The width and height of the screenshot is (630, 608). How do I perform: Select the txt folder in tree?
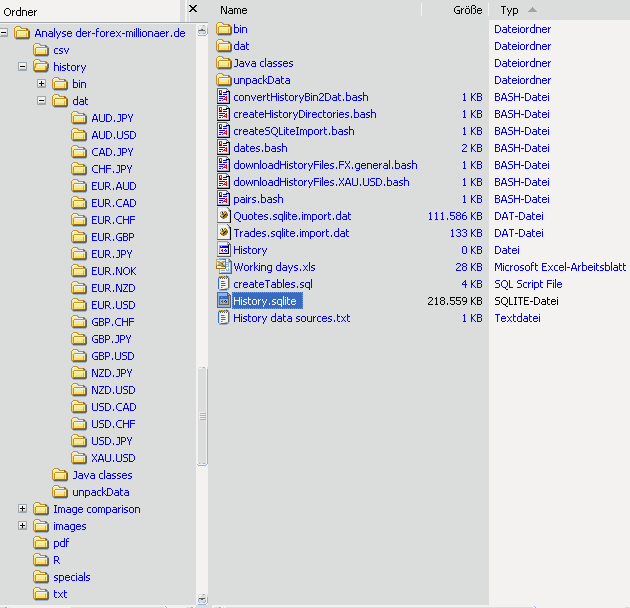pos(60,594)
